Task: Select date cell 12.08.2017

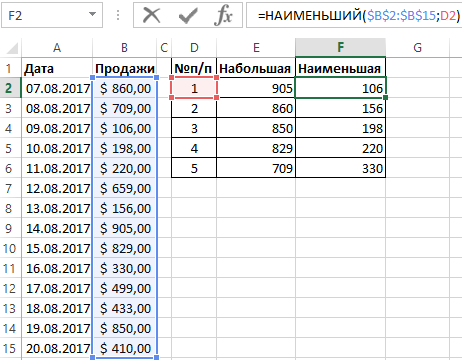Action: [57, 188]
